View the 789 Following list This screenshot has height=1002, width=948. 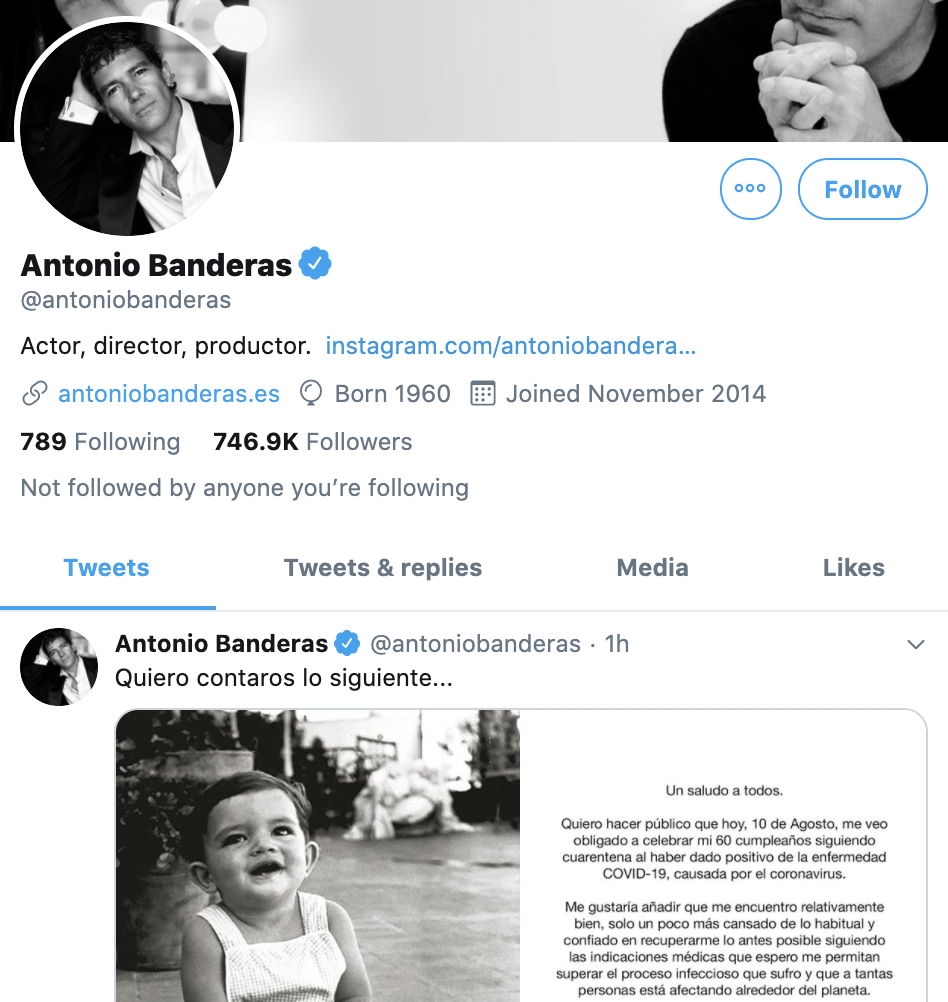click(x=100, y=442)
